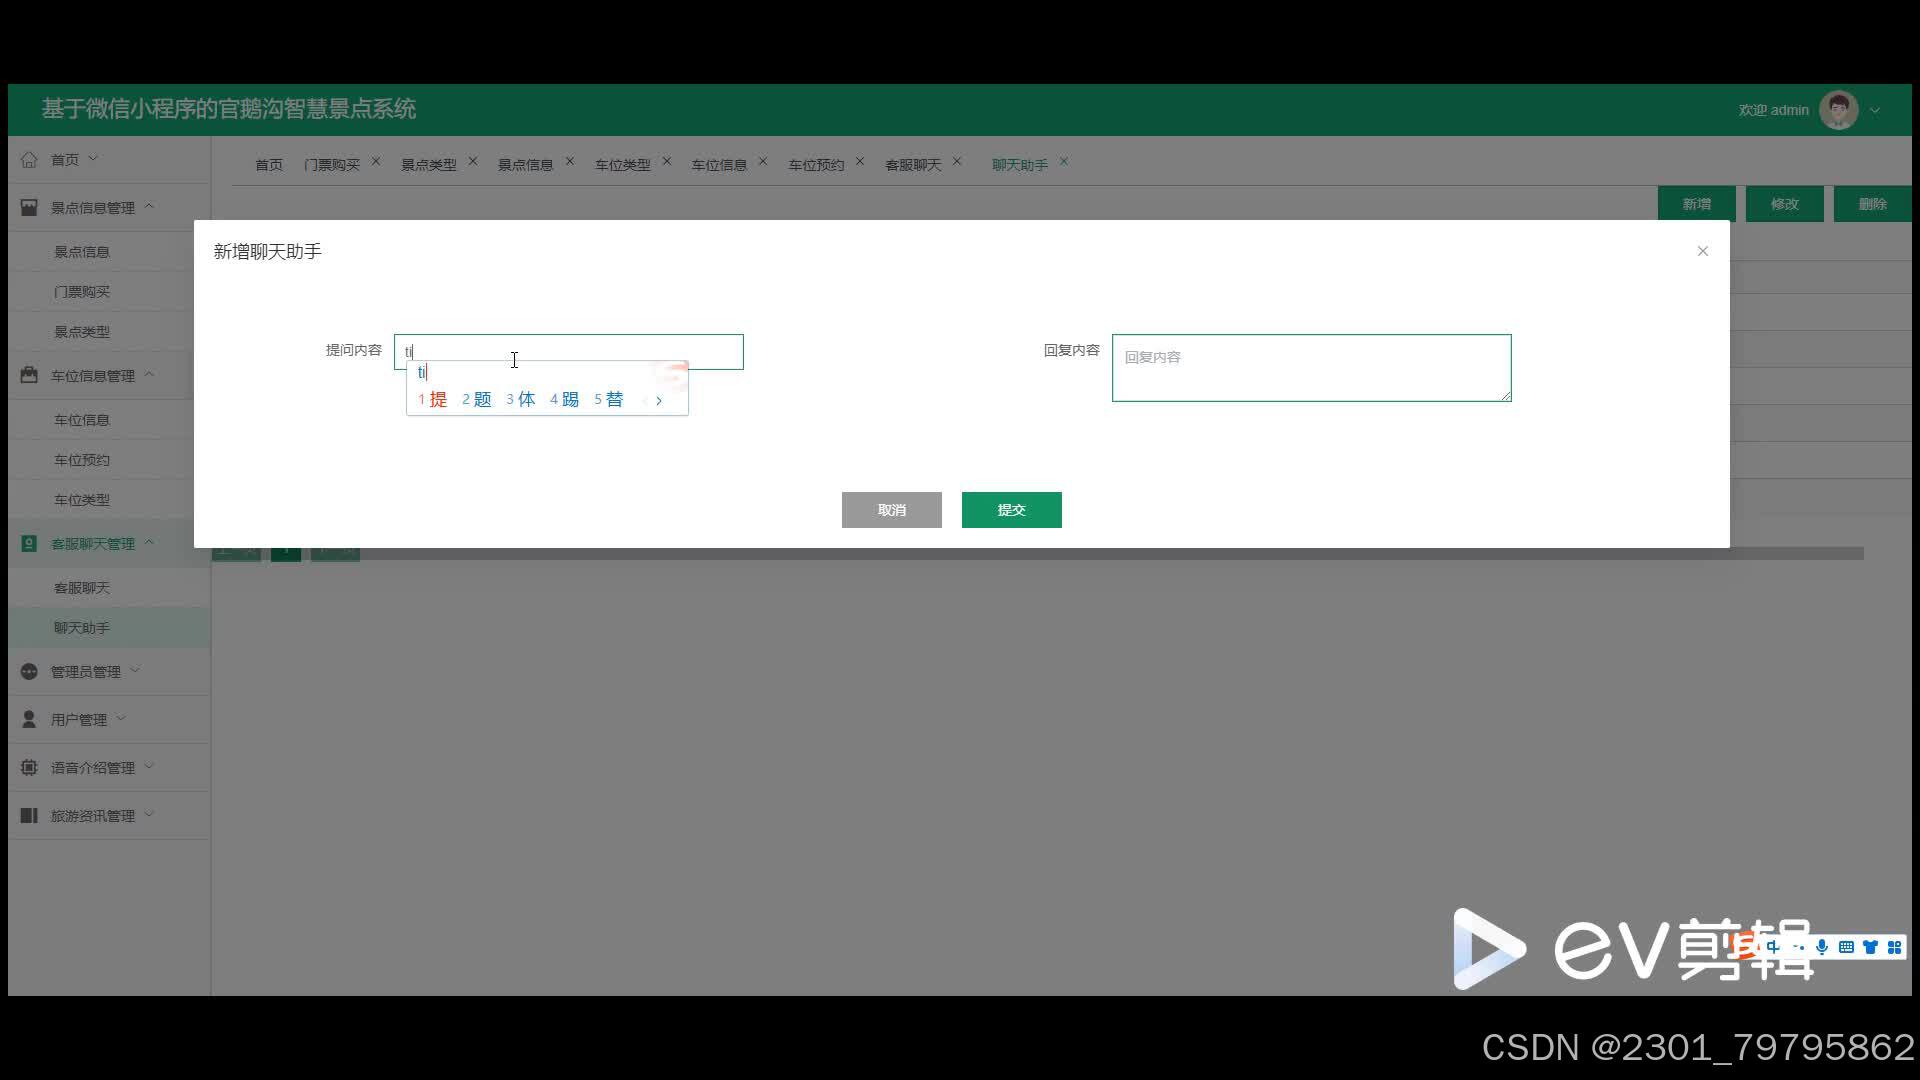The width and height of the screenshot is (1920, 1080).
Task: Click the 语音介绍管理 chip icon
Action: click(29, 767)
